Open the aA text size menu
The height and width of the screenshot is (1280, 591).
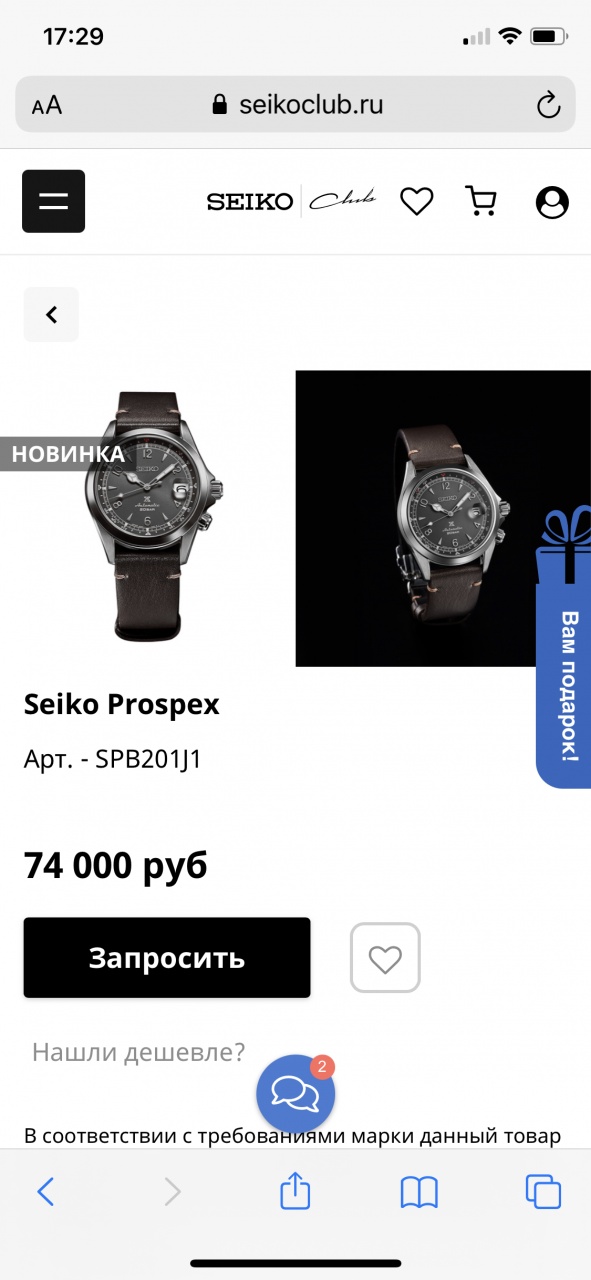[x=47, y=106]
